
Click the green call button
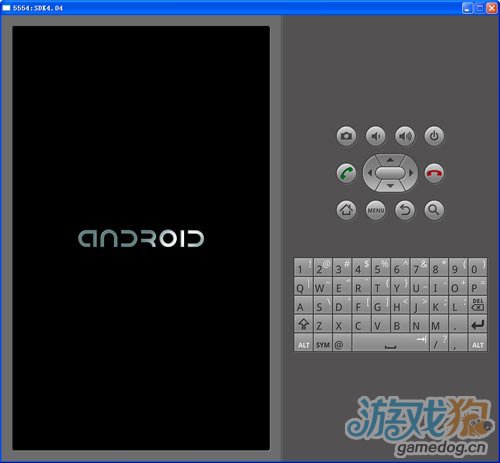346,173
